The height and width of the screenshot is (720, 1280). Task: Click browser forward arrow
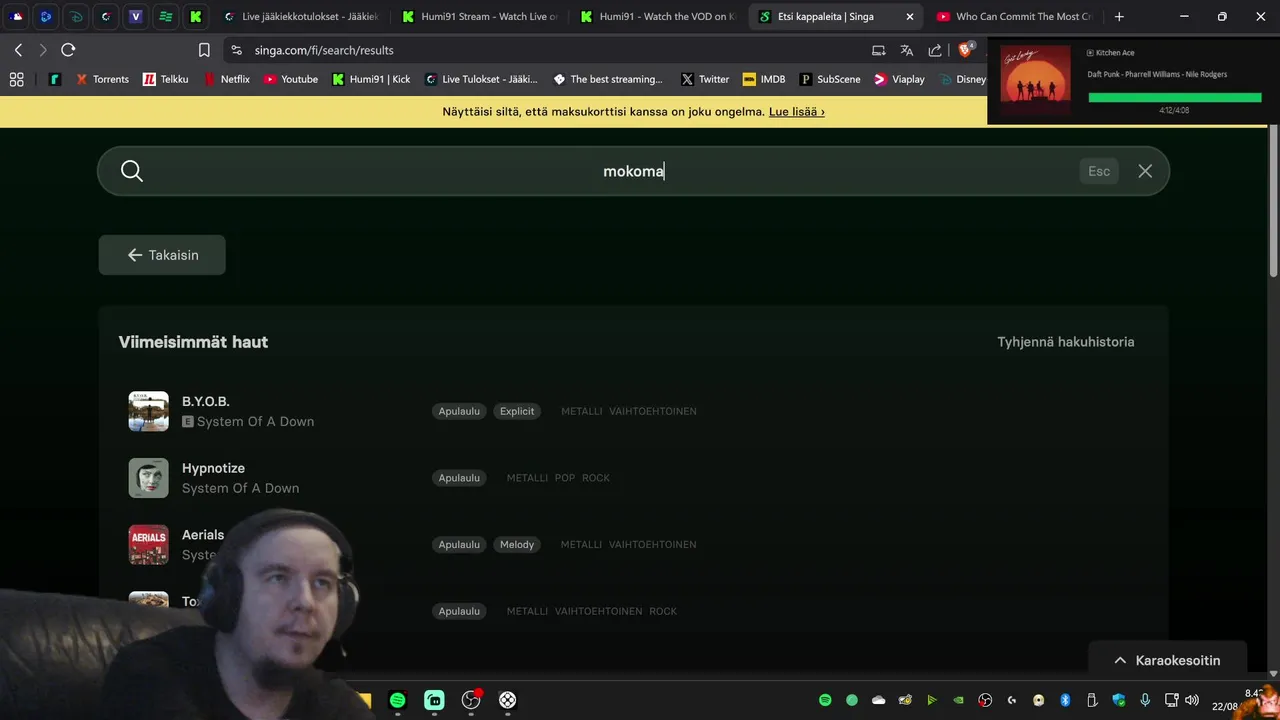point(43,50)
